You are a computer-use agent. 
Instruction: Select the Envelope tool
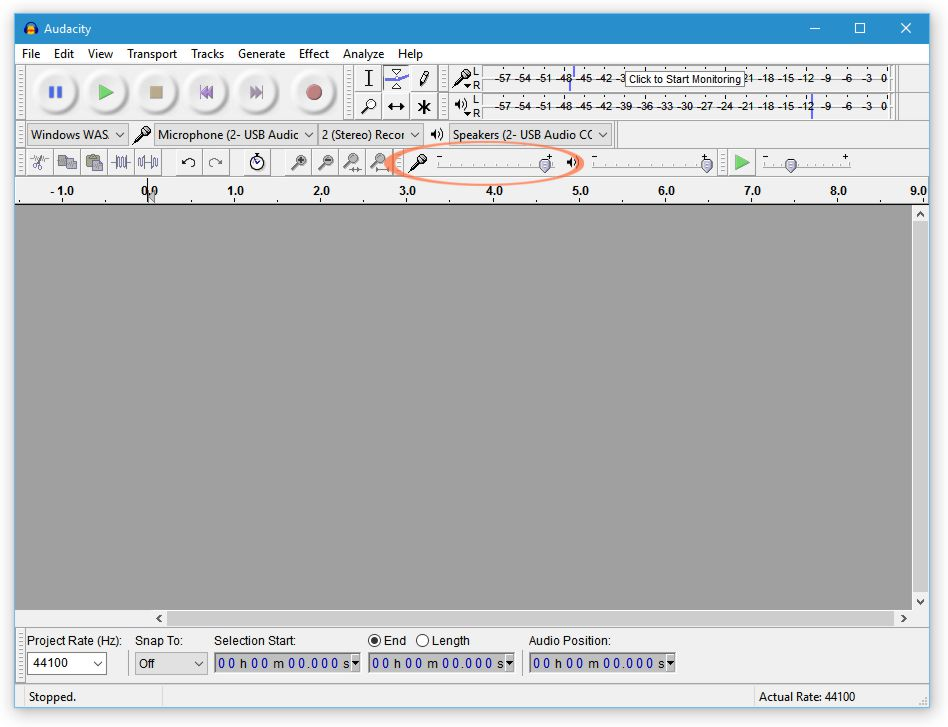point(396,78)
